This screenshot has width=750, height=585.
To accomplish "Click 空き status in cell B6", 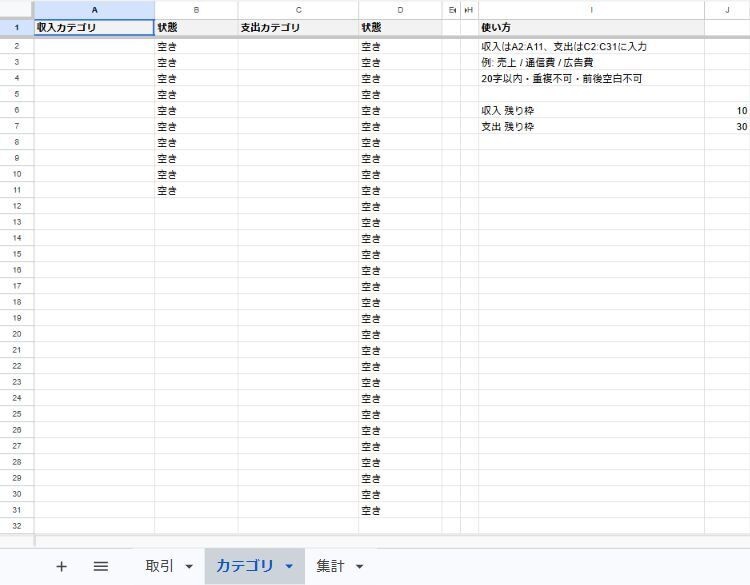I will [196, 110].
